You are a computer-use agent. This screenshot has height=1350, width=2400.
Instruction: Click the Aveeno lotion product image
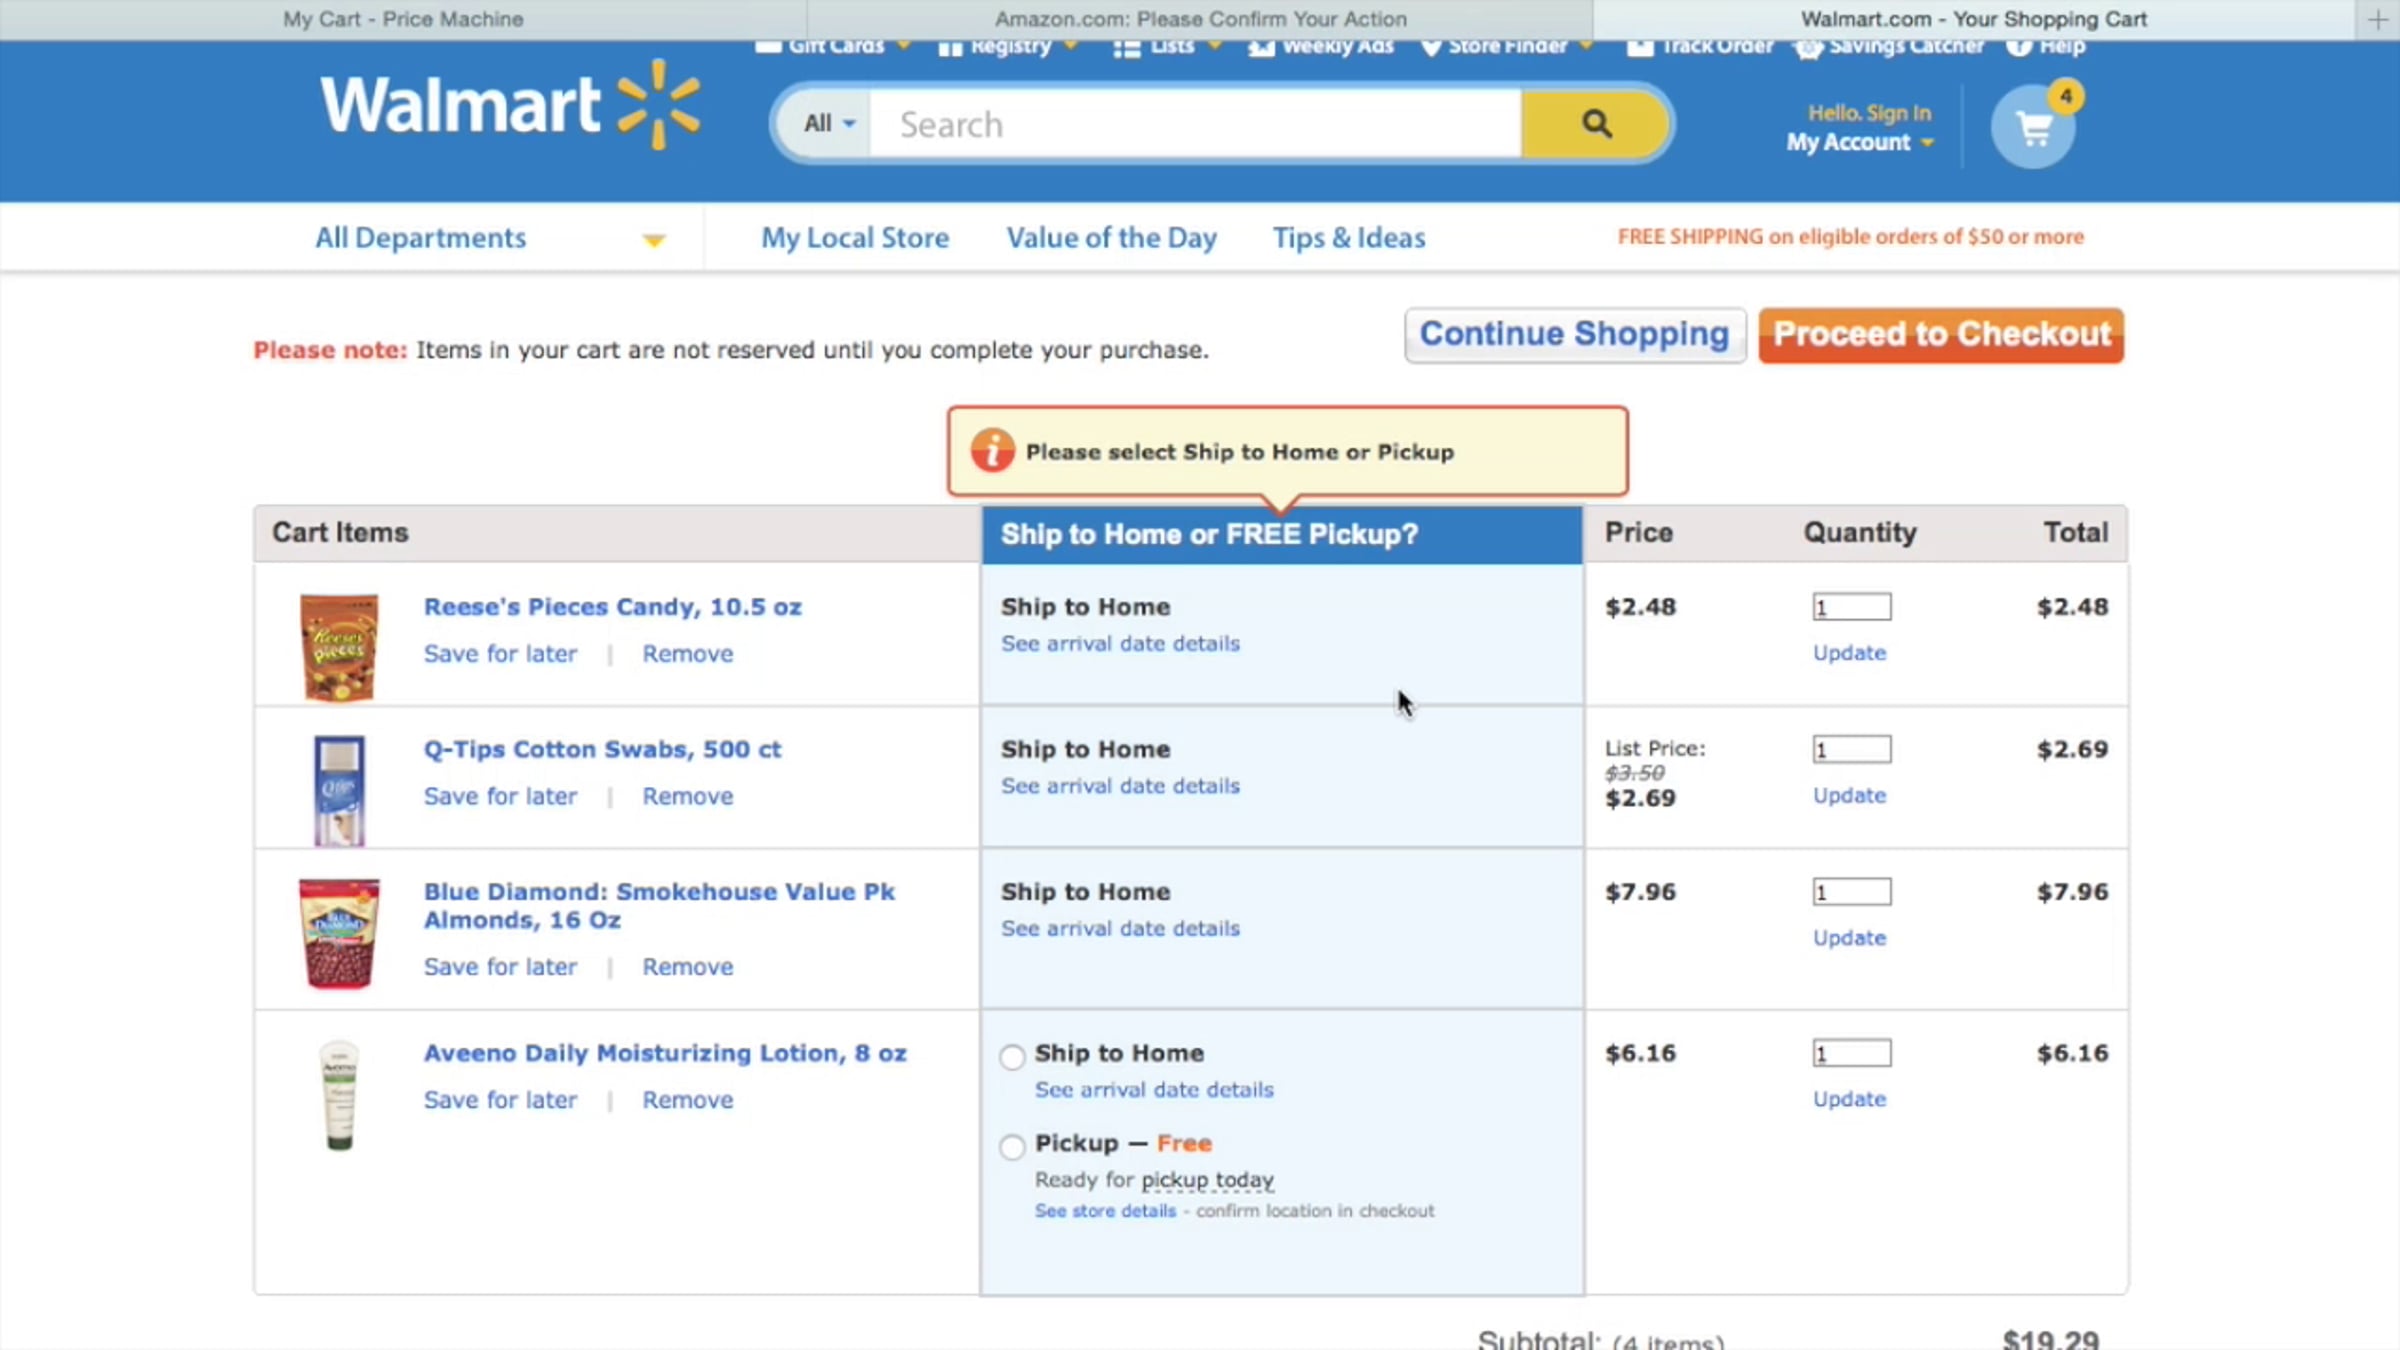tap(339, 1096)
